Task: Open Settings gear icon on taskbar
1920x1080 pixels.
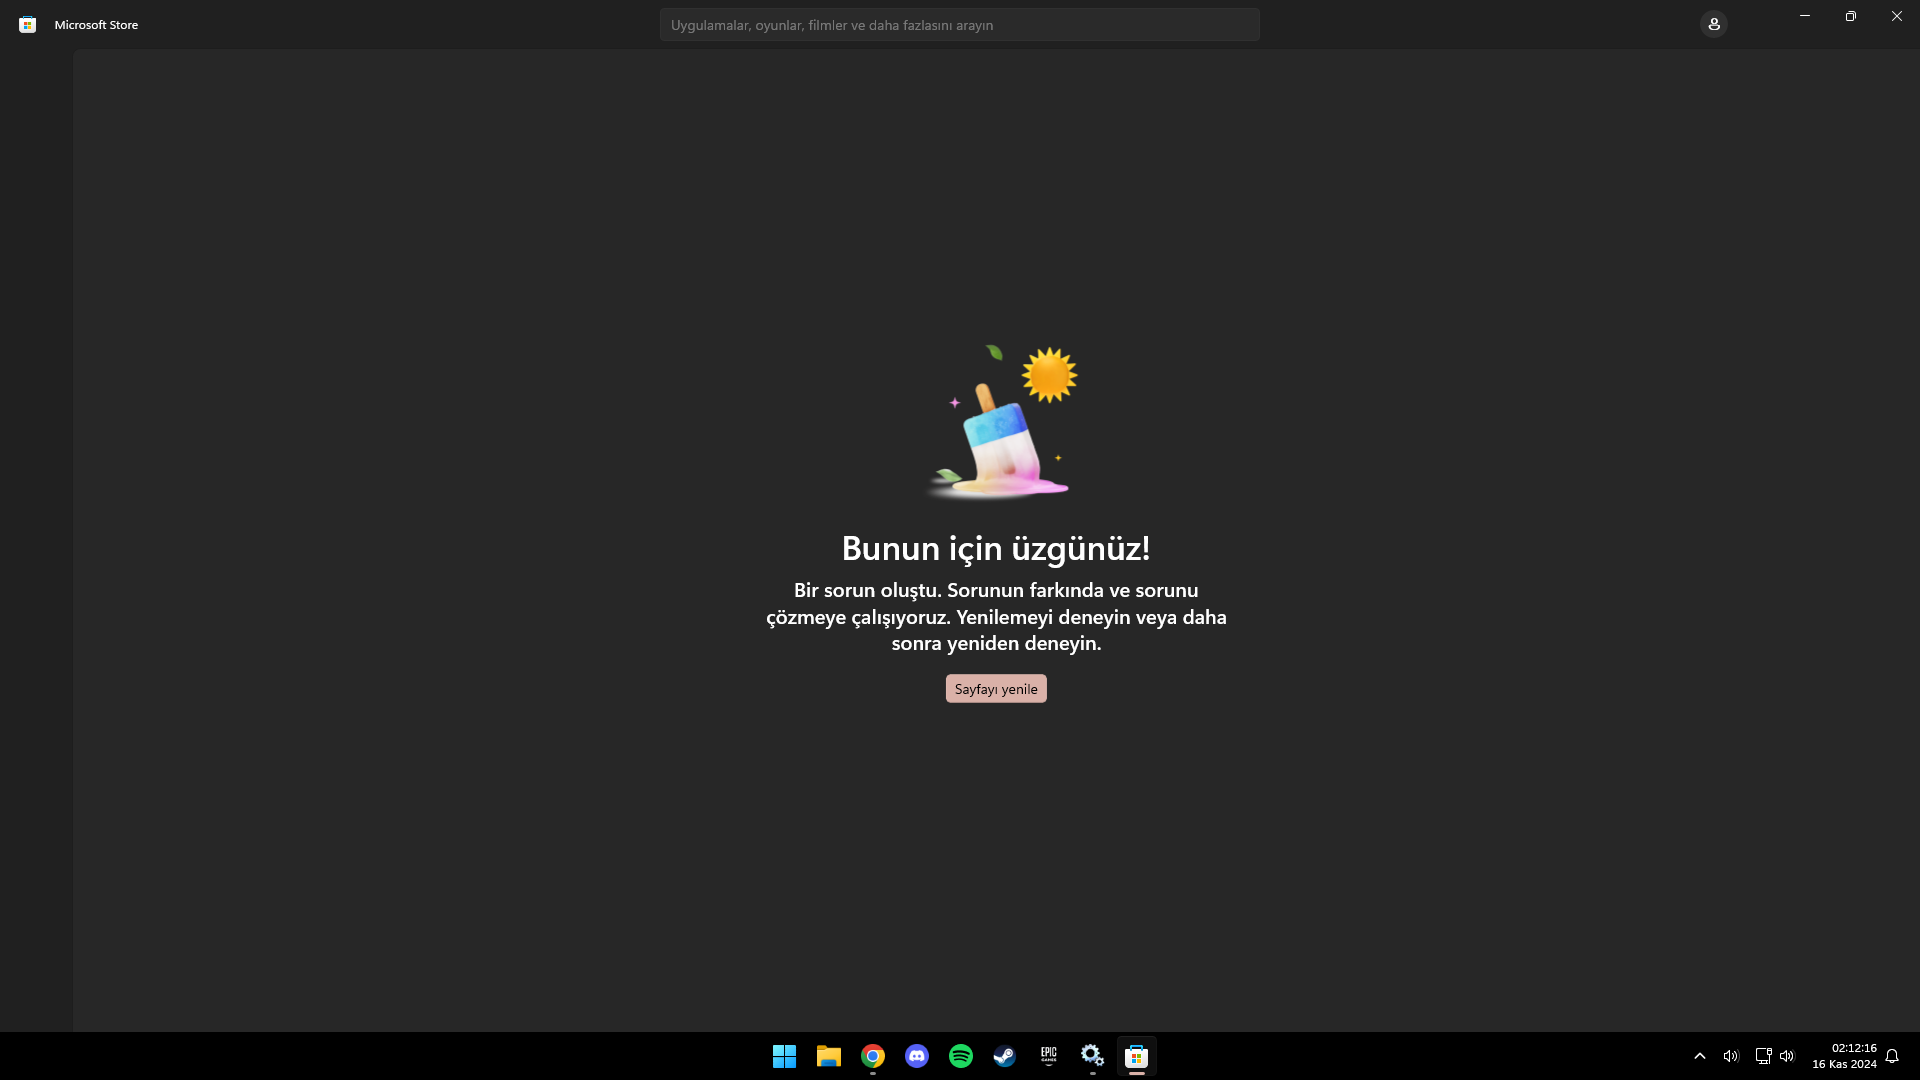Action: coord(1092,1056)
